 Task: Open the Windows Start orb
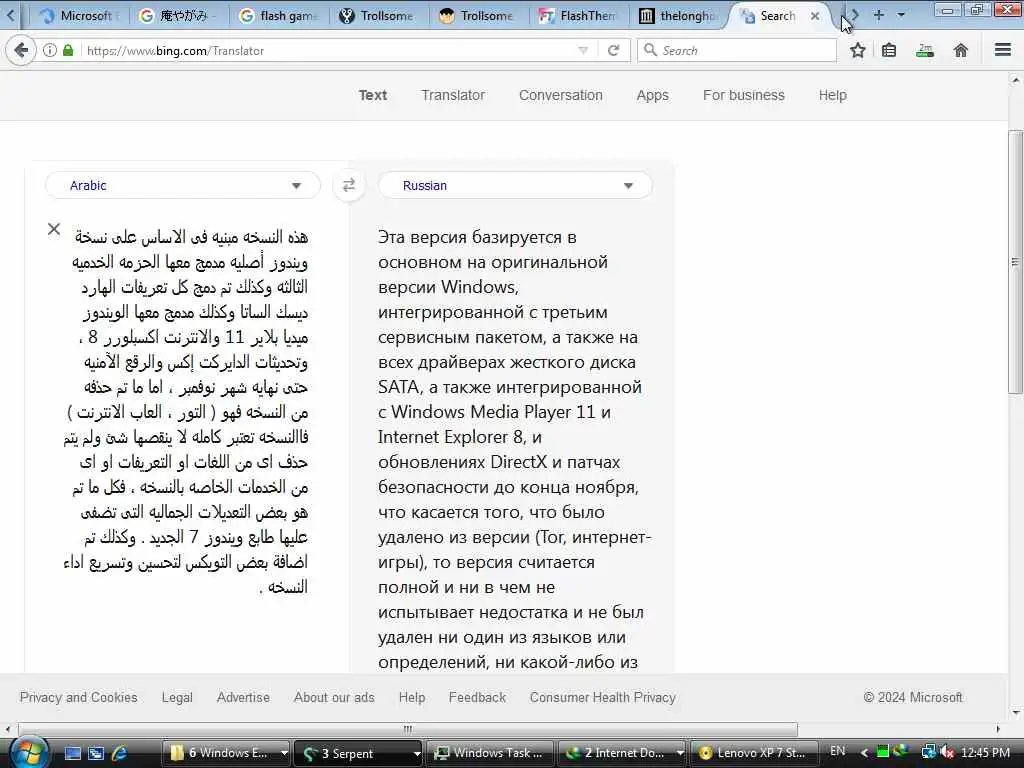pyautogui.click(x=27, y=753)
